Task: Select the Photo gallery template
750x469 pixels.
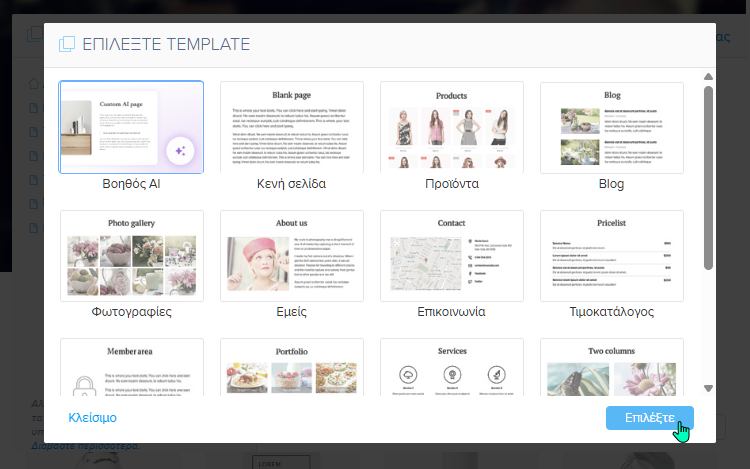Action: coord(131,256)
